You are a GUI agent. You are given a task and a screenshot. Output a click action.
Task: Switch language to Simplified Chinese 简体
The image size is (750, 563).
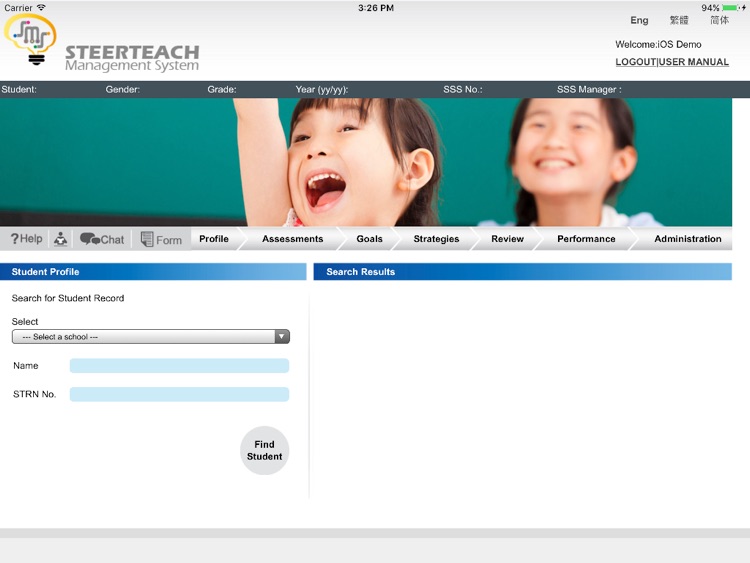719,20
